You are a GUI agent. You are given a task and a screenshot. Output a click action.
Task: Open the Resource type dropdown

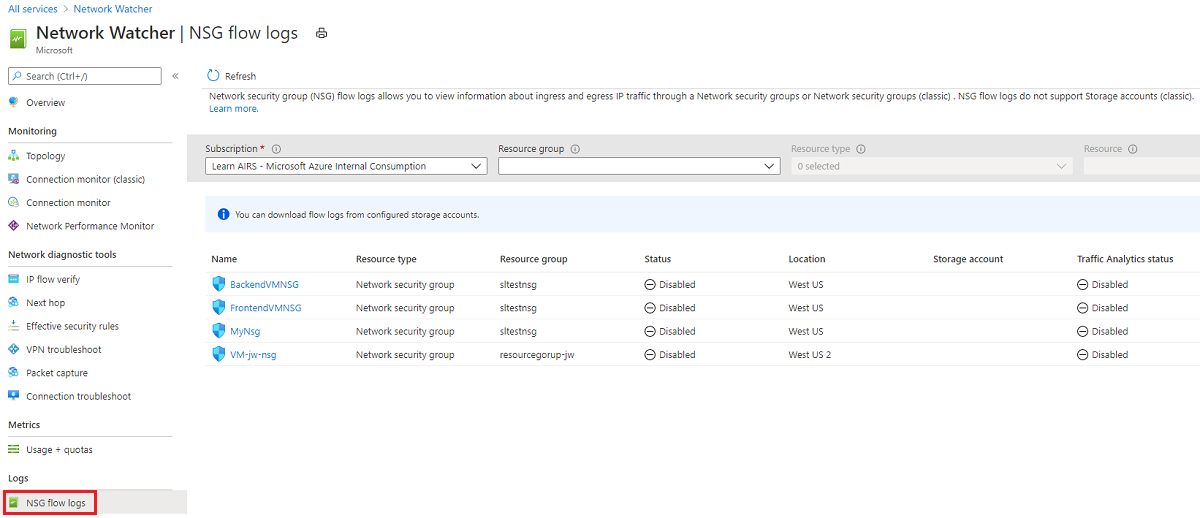(x=931, y=166)
